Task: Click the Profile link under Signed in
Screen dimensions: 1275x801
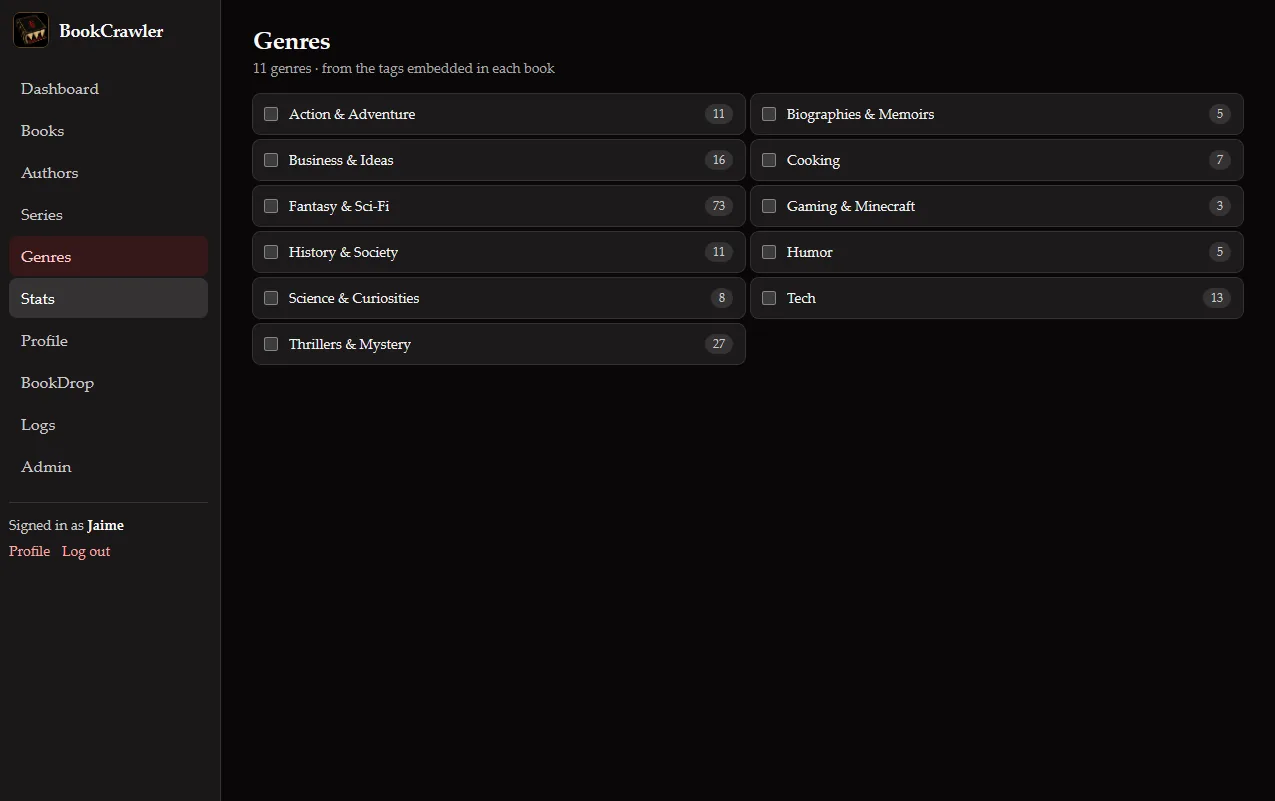Action: 29,551
